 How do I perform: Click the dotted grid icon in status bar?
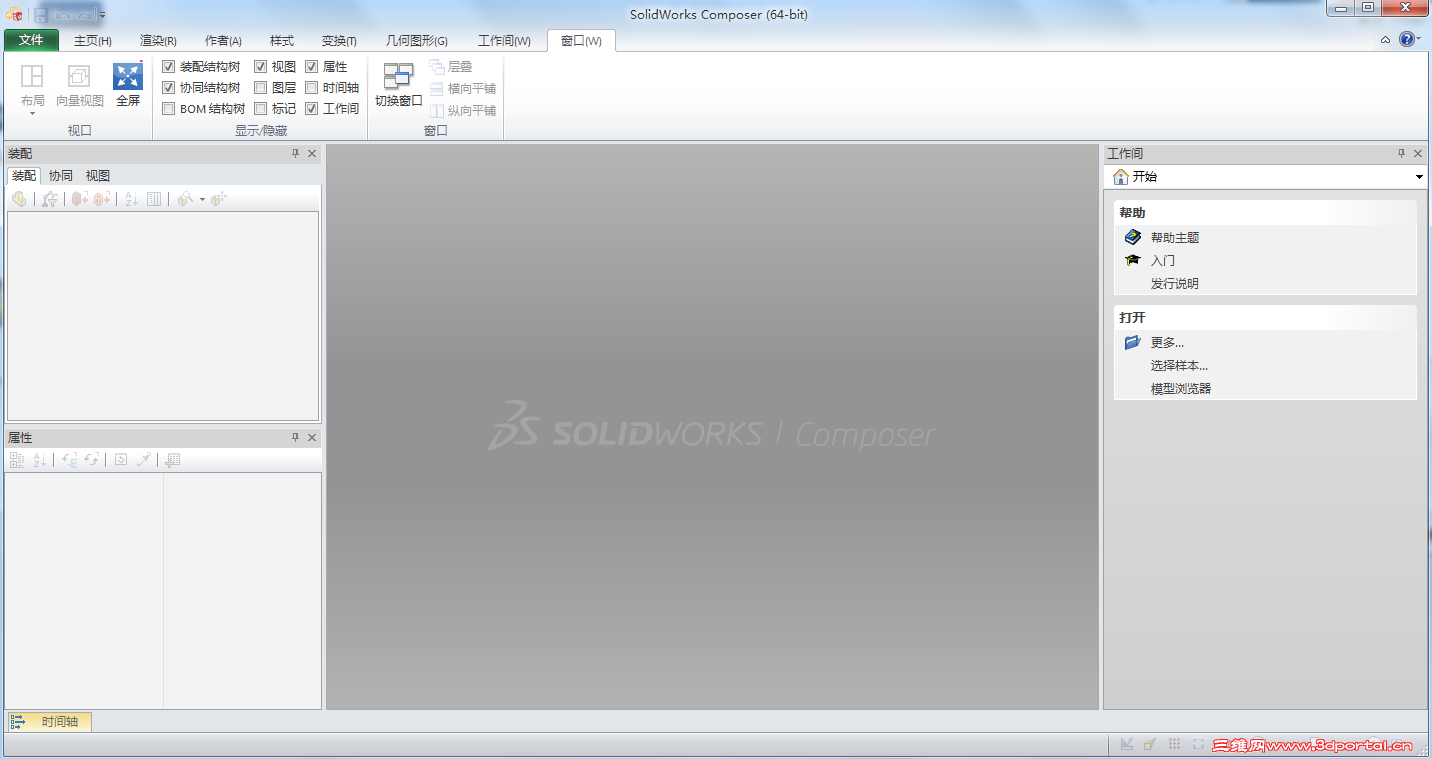click(x=1174, y=744)
